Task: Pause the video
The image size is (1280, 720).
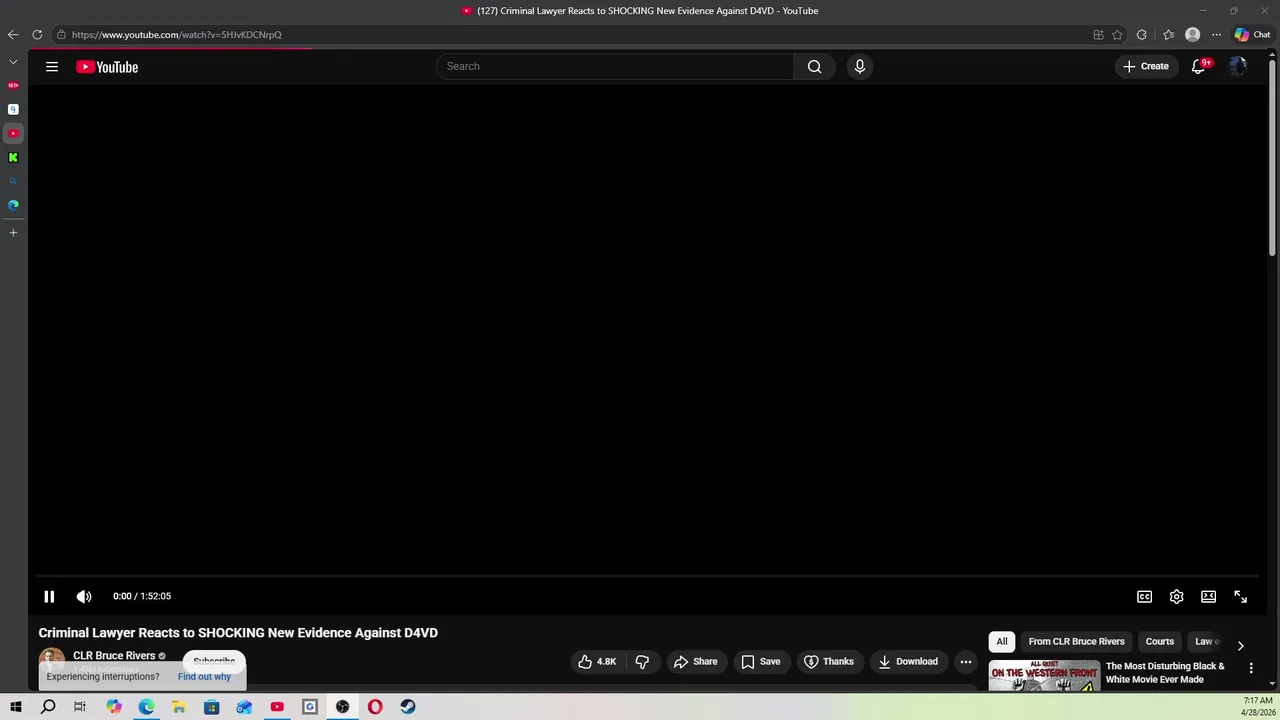Action: (49, 596)
